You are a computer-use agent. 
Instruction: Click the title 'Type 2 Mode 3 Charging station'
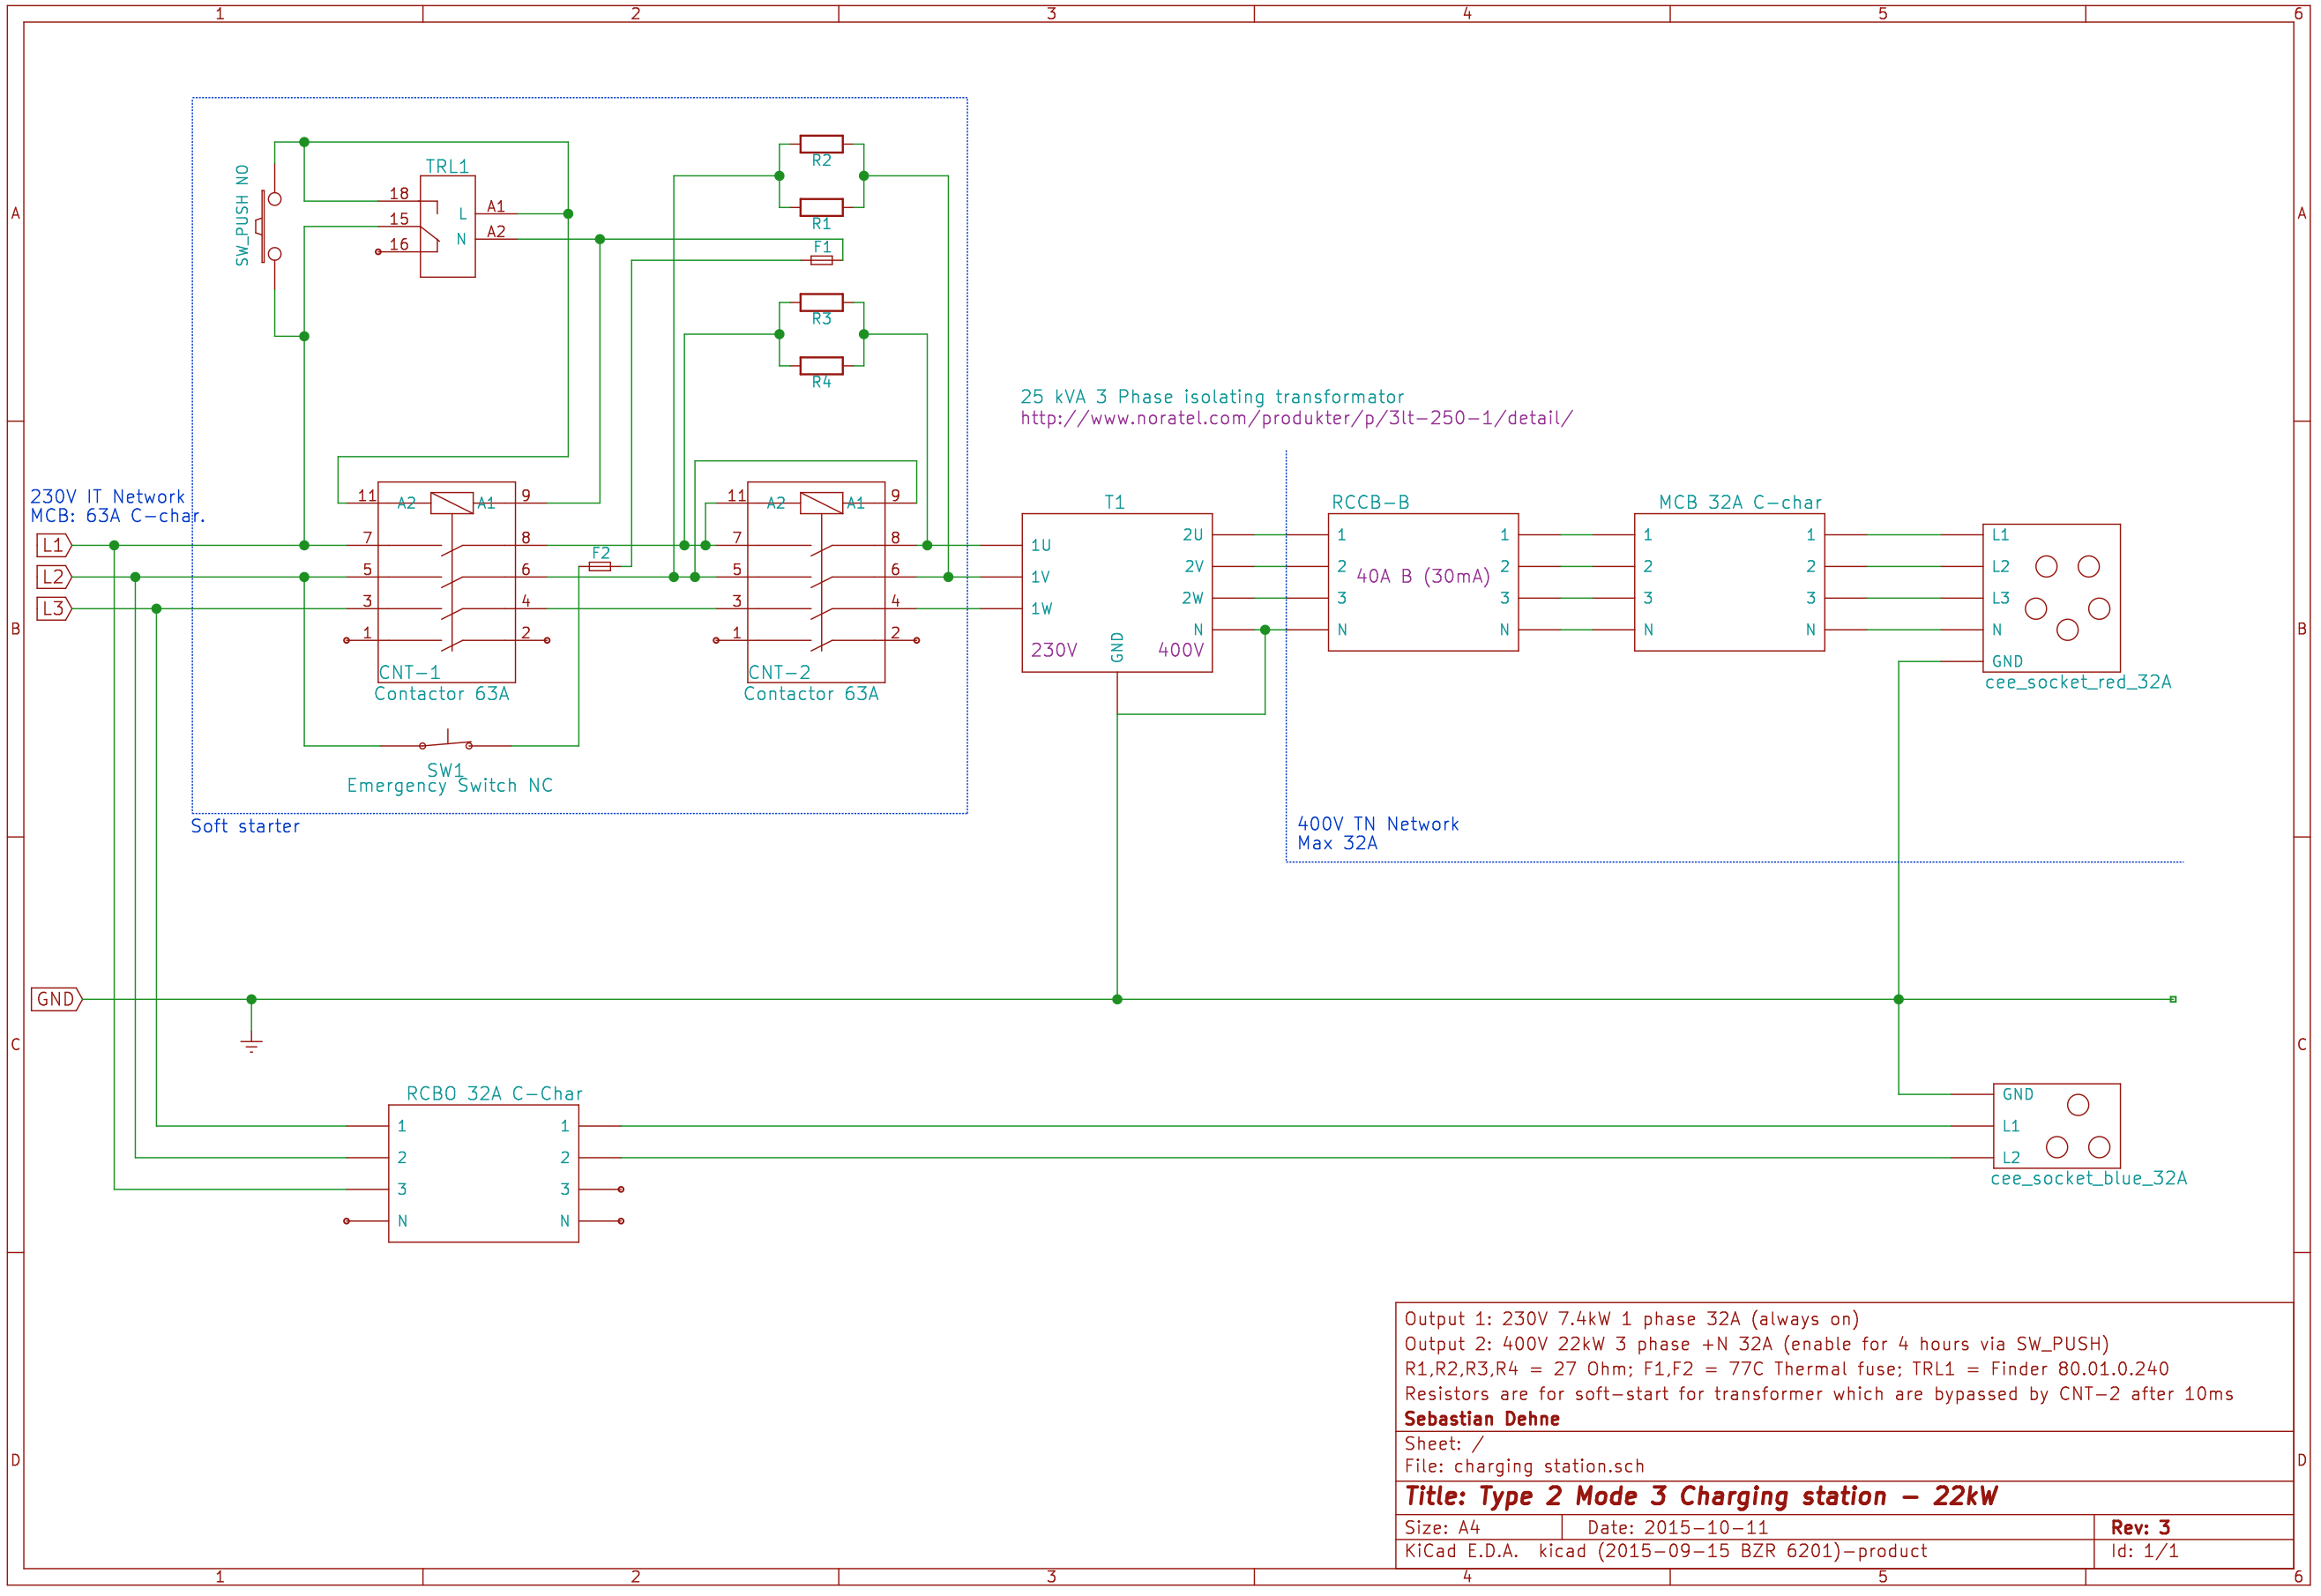click(x=1701, y=1497)
